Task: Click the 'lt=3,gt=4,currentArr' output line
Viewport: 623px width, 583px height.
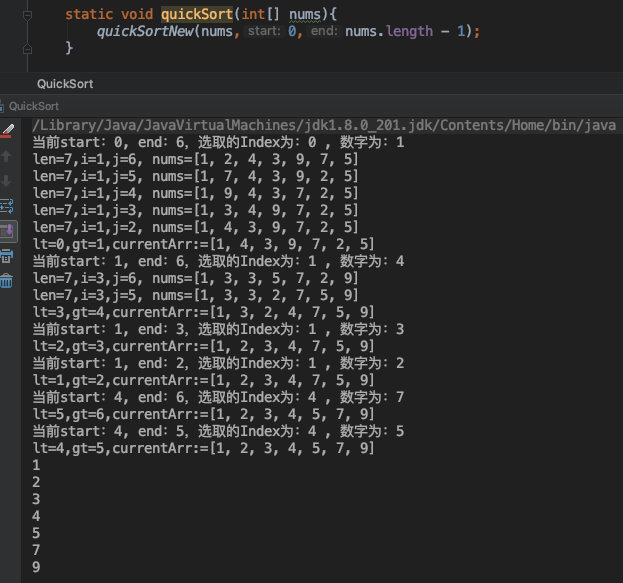Action: [203, 312]
